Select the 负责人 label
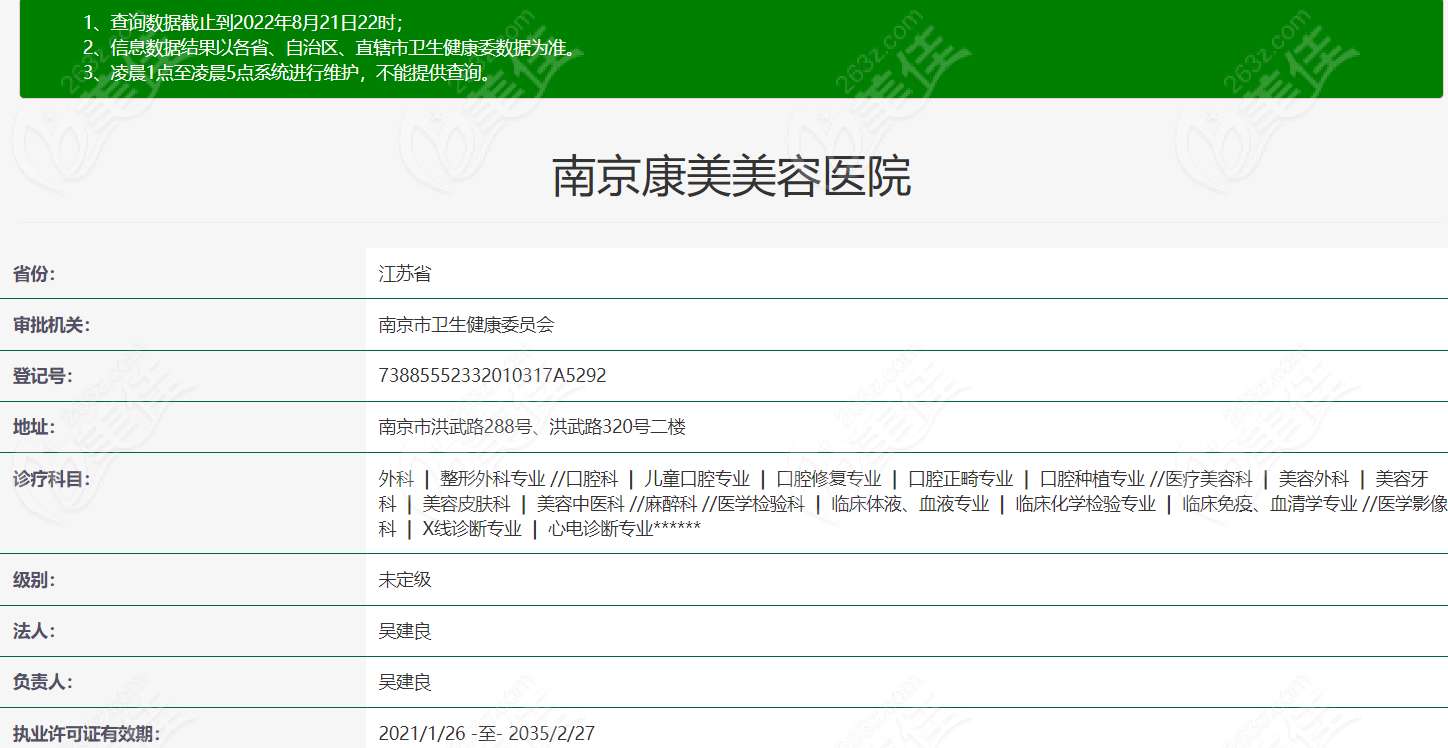 tap(42, 682)
